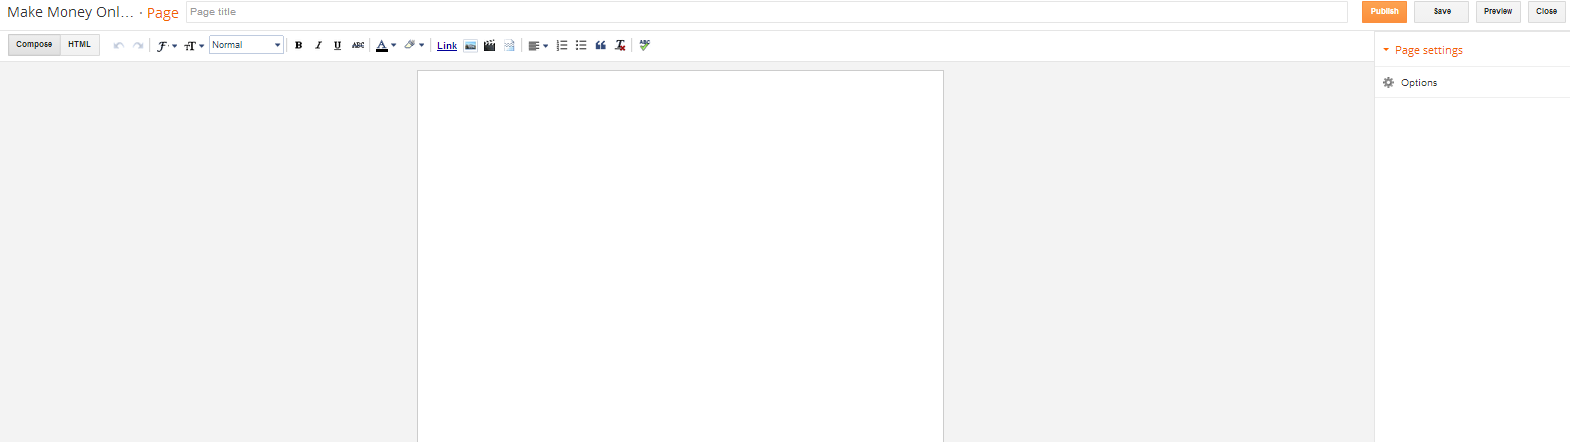Toggle bold formatting
1570x442 pixels.
click(298, 45)
